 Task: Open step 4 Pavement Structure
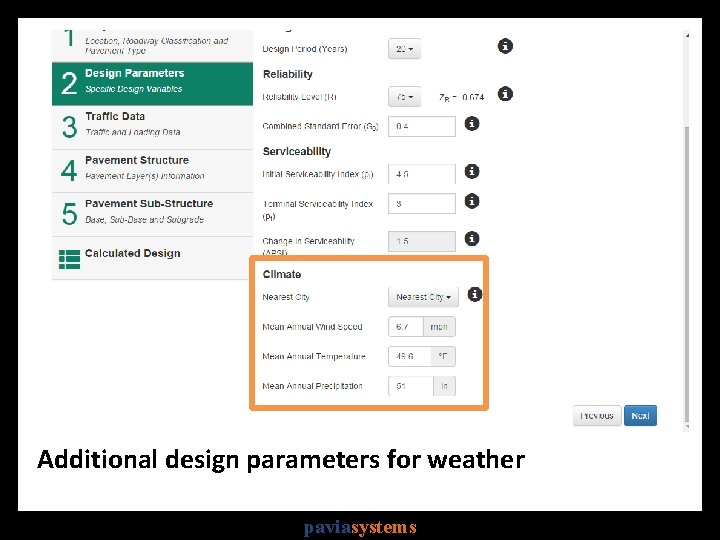pos(152,171)
